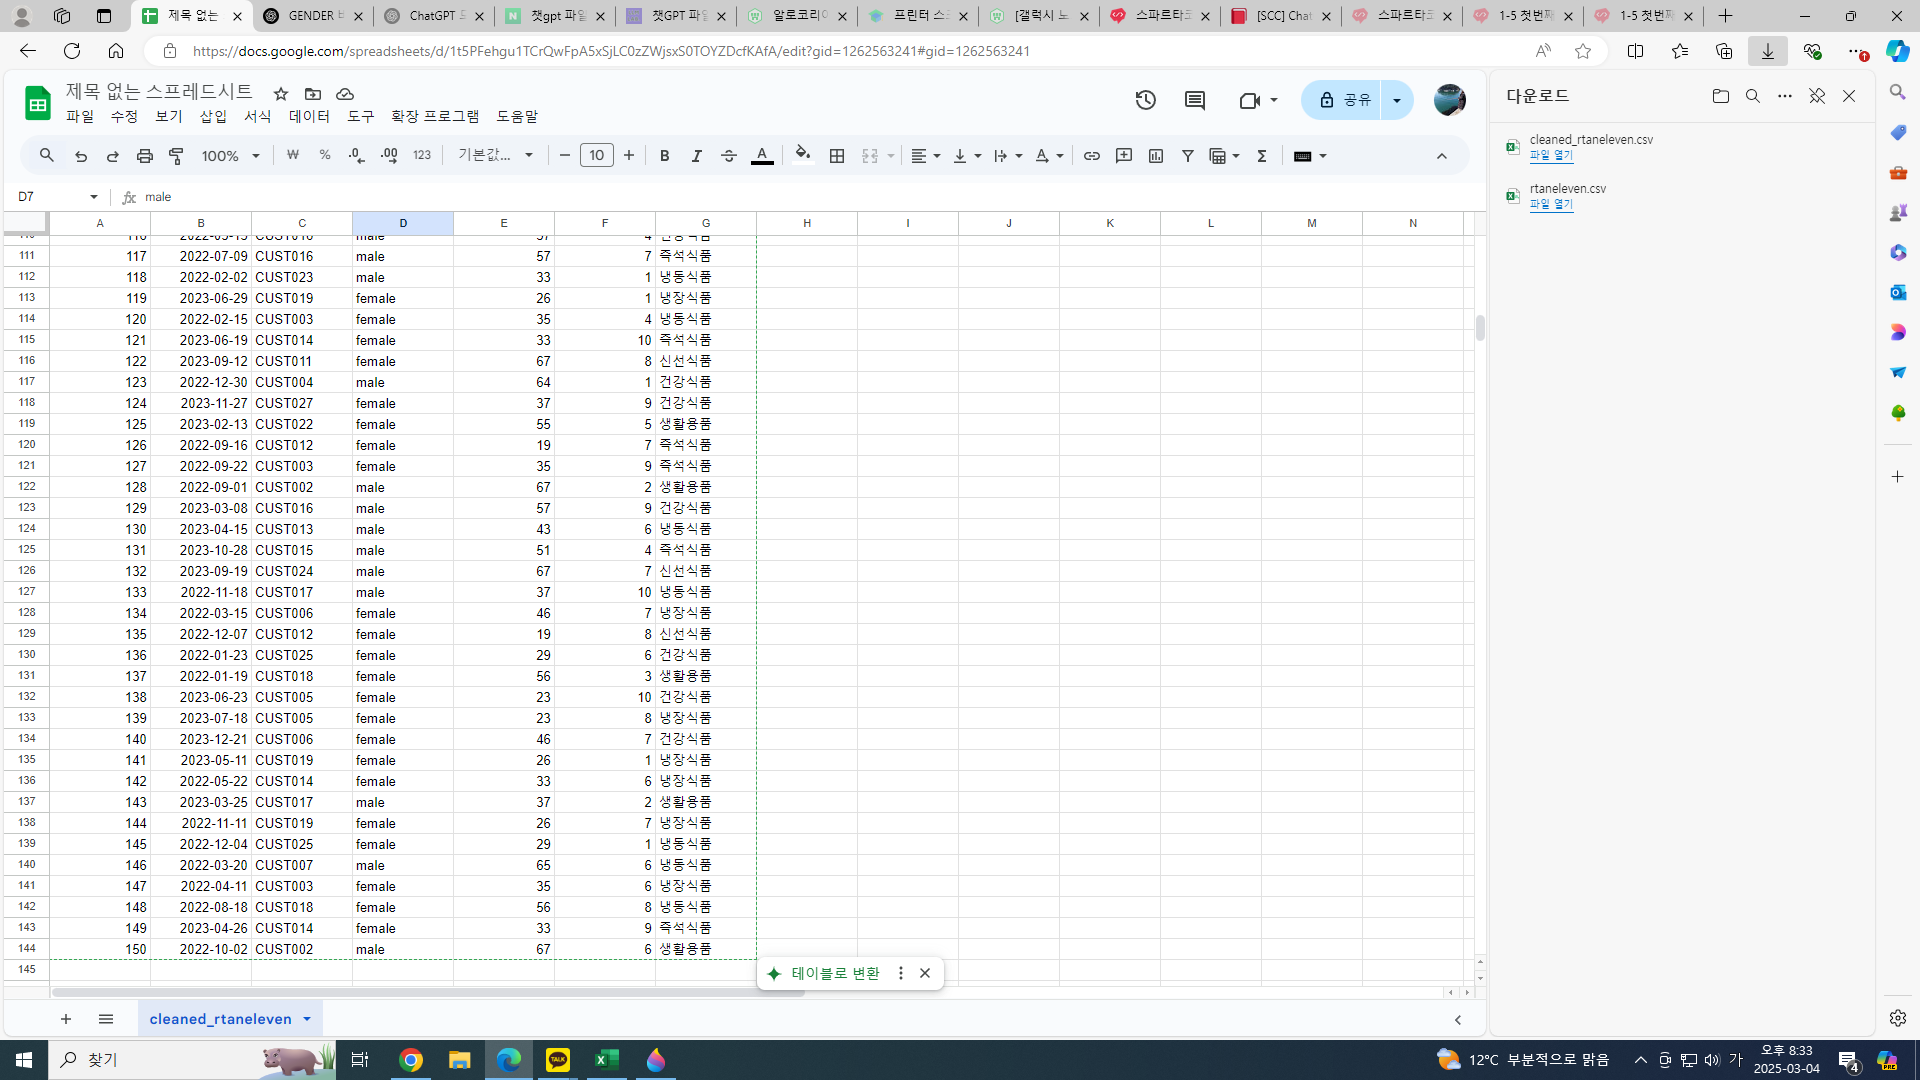Open the 수정 menu
This screenshot has width=1920, height=1080.
pos(124,117)
